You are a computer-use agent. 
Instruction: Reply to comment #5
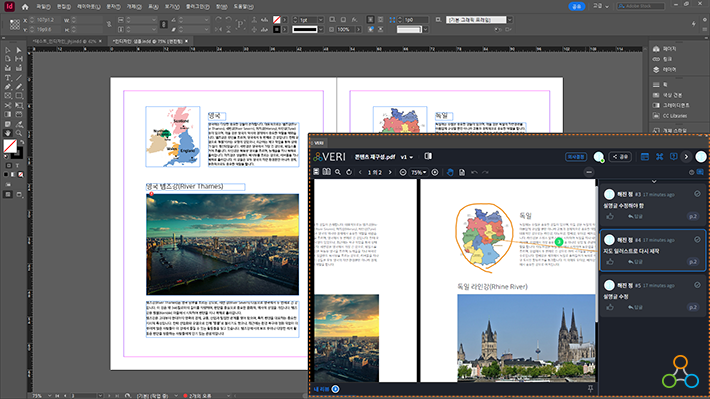(635, 307)
